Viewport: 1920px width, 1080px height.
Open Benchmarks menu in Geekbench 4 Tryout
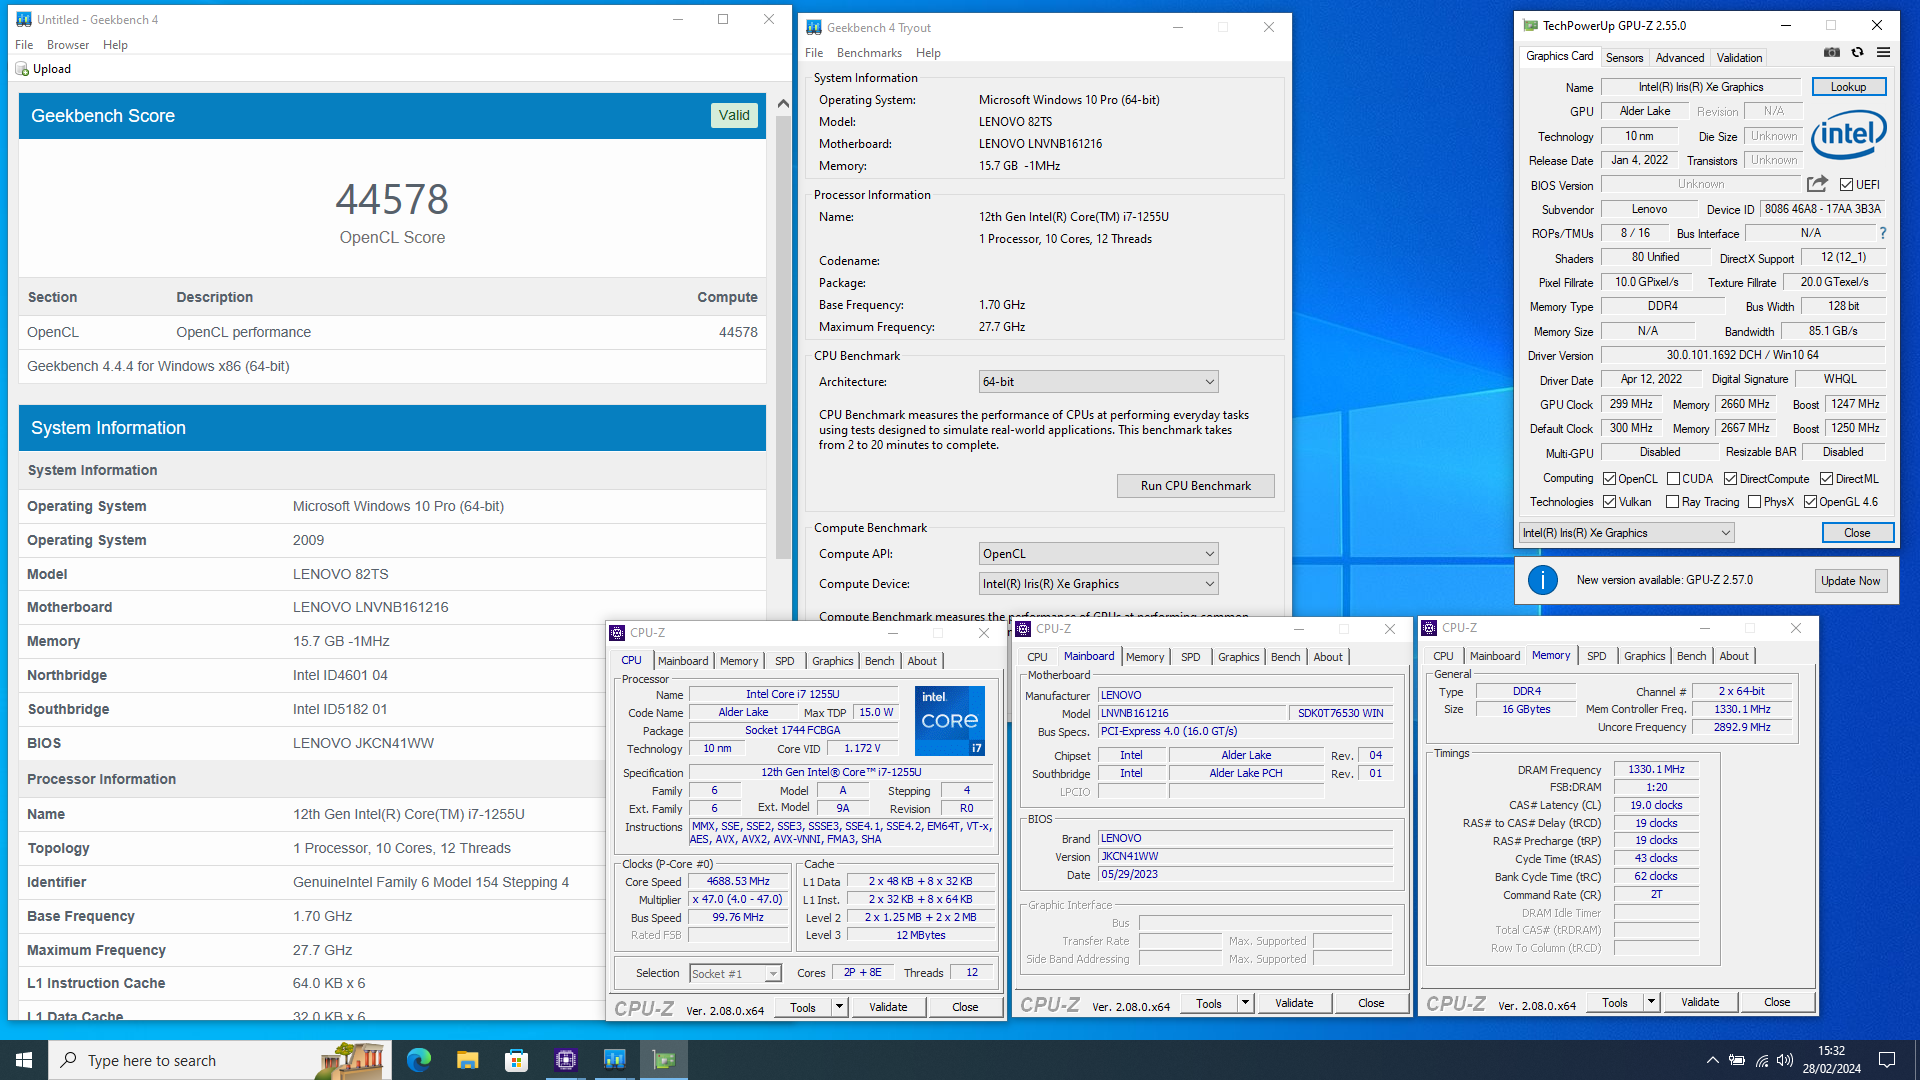(869, 53)
